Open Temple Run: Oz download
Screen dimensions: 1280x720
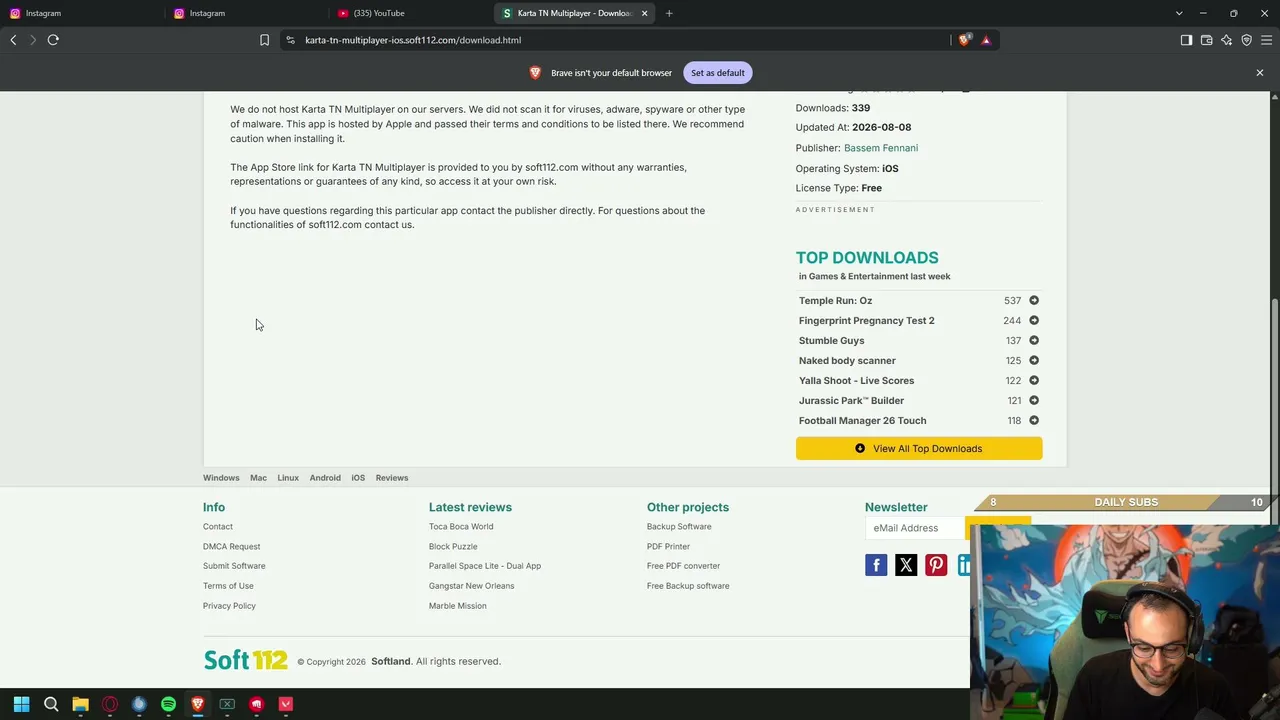click(x=835, y=301)
